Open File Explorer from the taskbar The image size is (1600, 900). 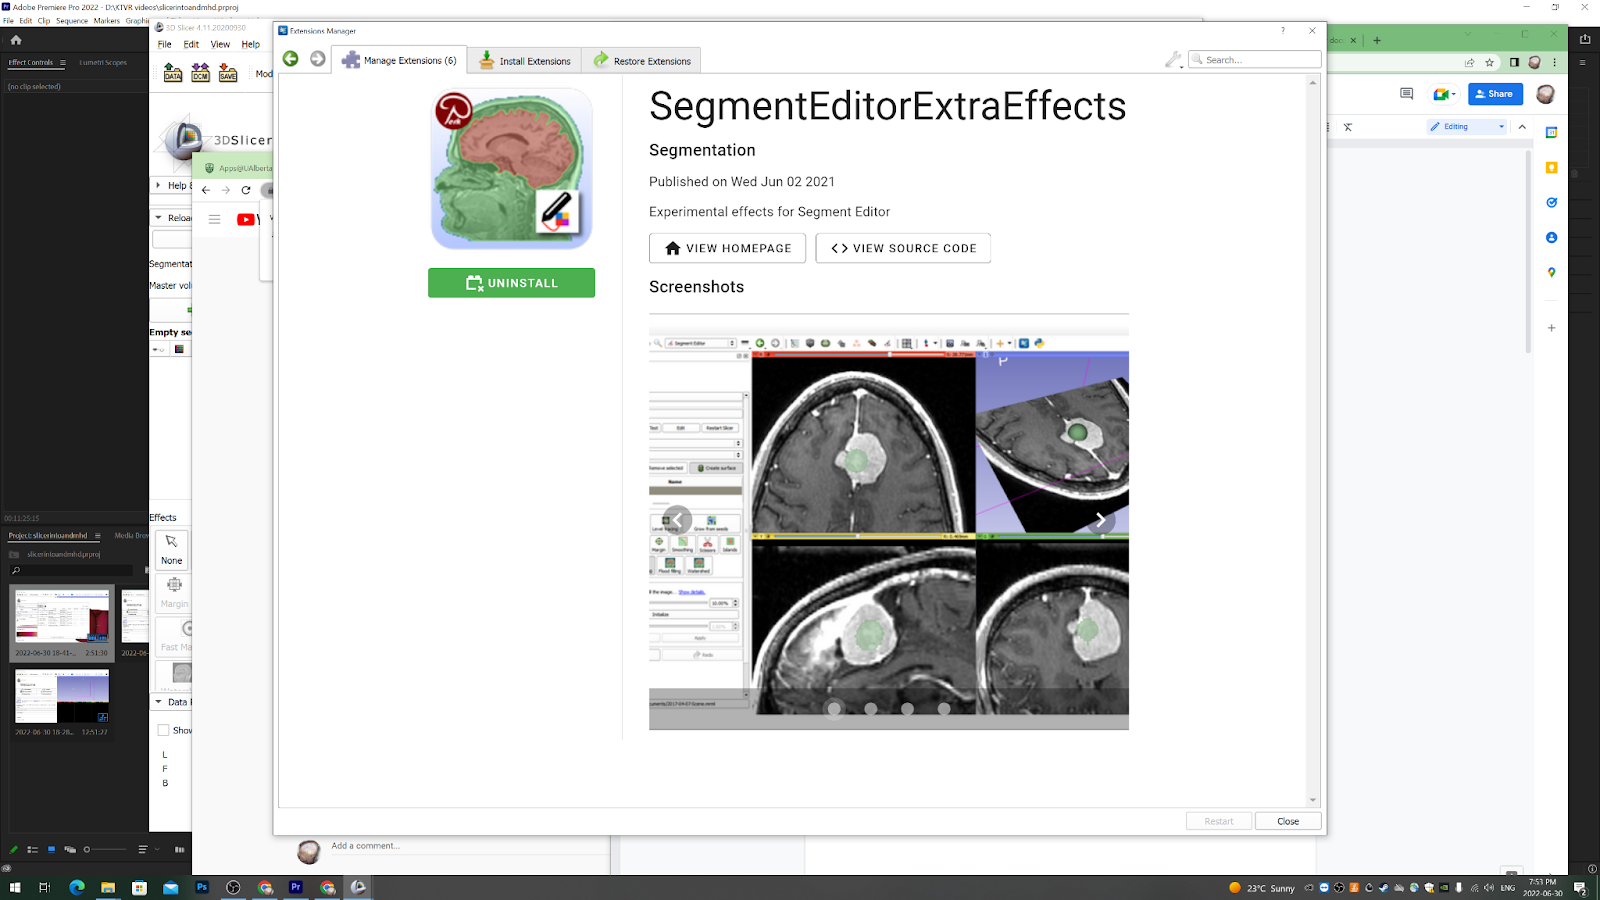tap(108, 887)
